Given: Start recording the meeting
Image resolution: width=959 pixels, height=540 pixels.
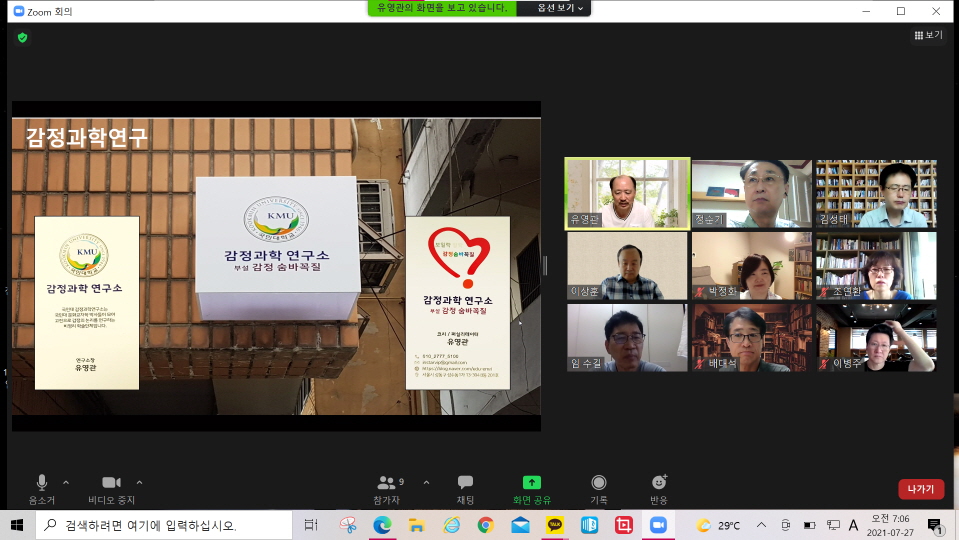Looking at the screenshot, I should pyautogui.click(x=598, y=483).
